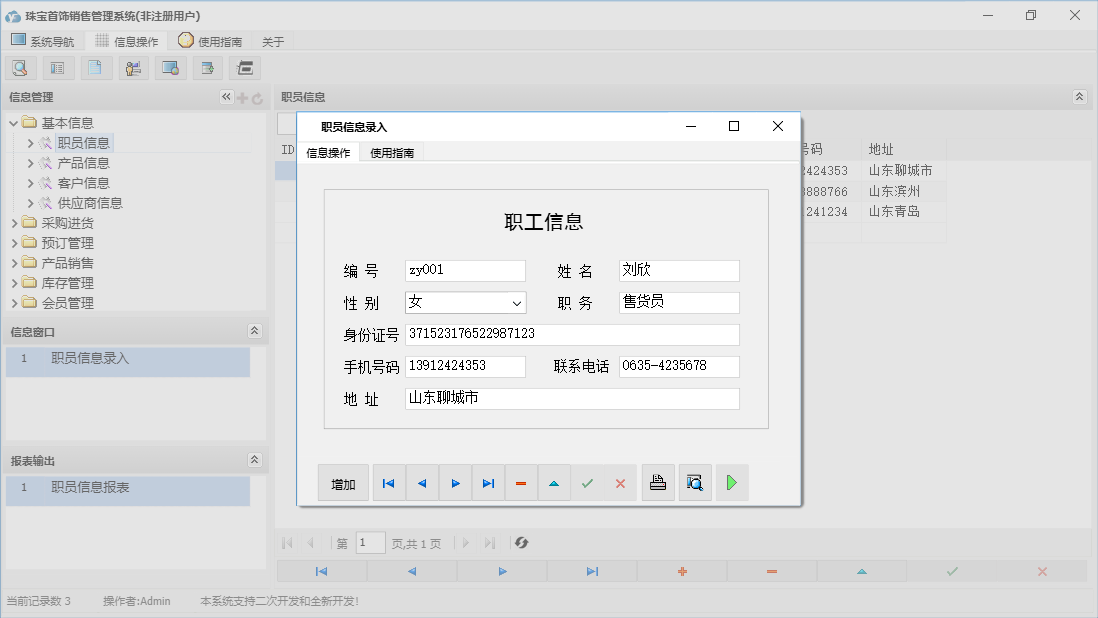
Task: Click the 增加 add button
Action: pos(343,482)
